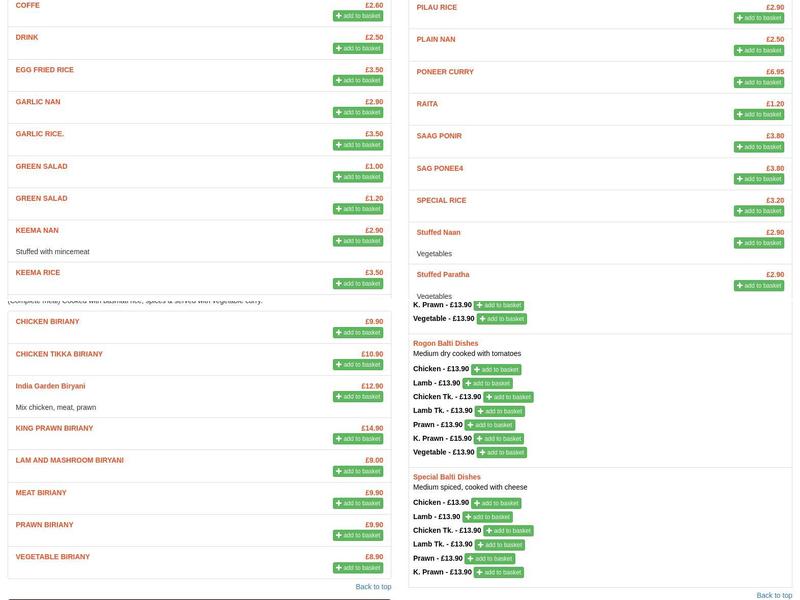Viewport: 800px width, 600px height.
Task: Add RAITA to basket
Action: tap(759, 115)
